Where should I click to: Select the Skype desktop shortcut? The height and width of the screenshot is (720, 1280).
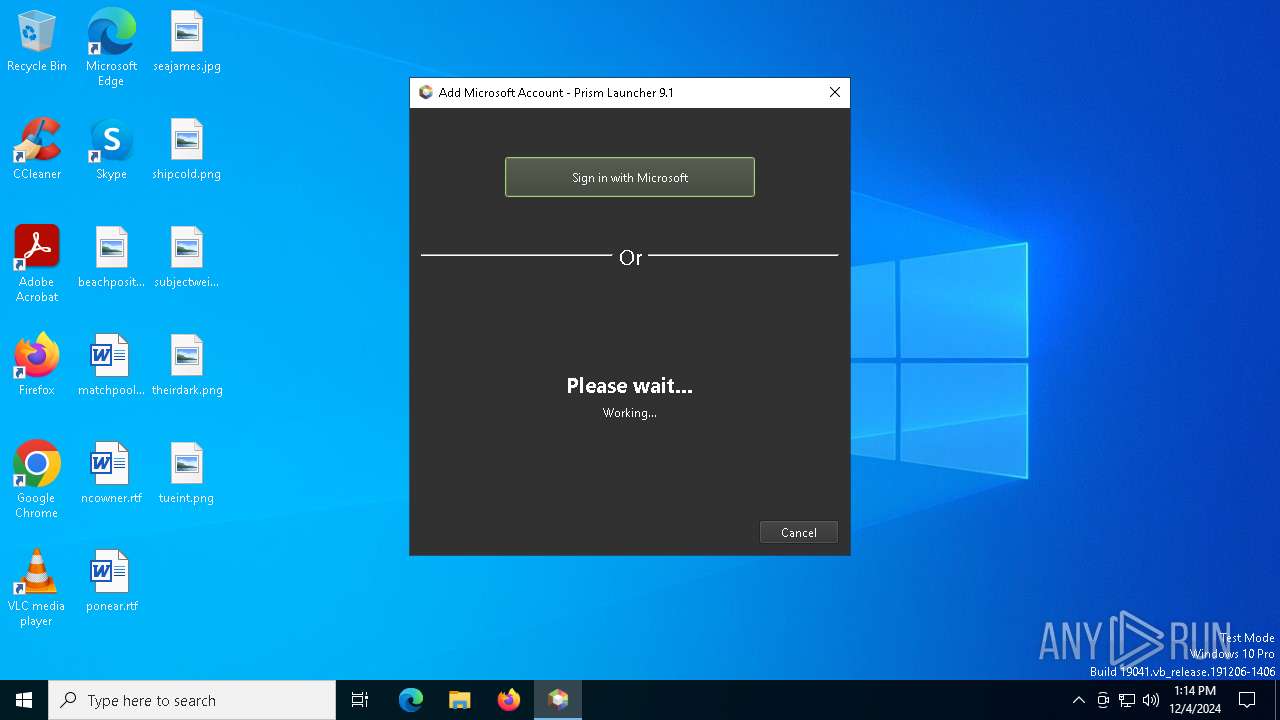pyautogui.click(x=111, y=149)
